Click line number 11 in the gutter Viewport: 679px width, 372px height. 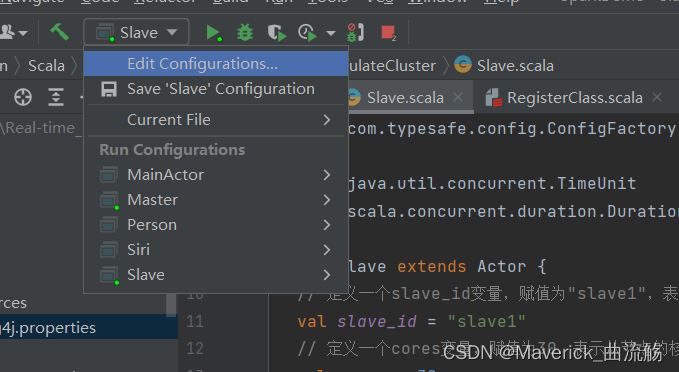click(x=195, y=321)
